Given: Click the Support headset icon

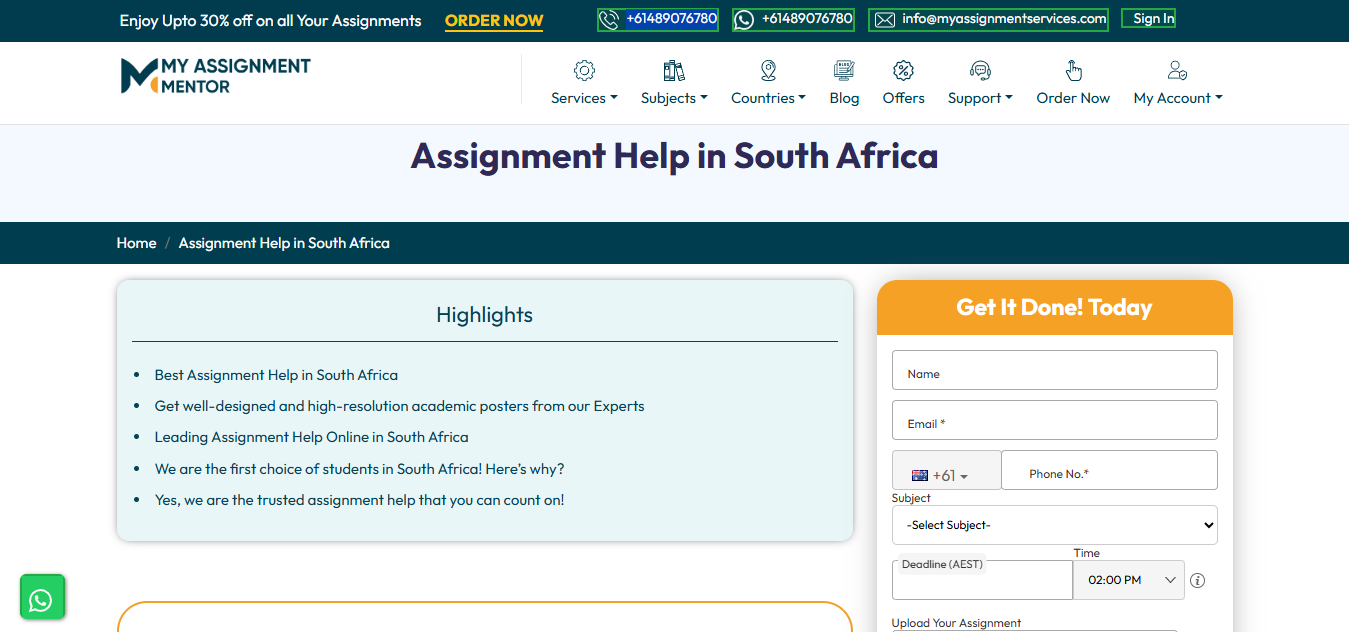Looking at the screenshot, I should pos(980,70).
